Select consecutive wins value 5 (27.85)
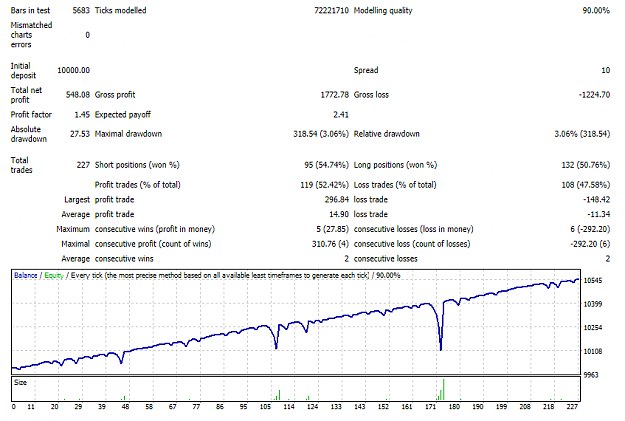Image resolution: width=625 pixels, height=421 pixels. click(332, 229)
